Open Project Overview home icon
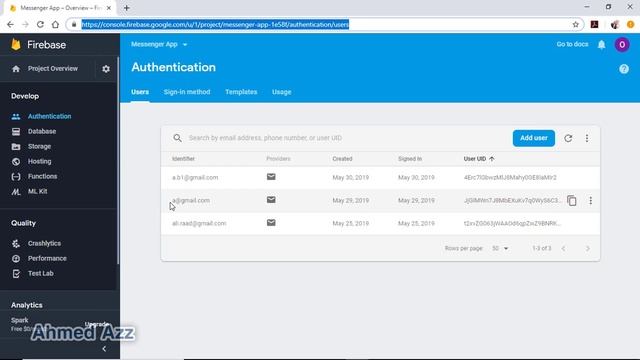The height and width of the screenshot is (360, 640). pyautogui.click(x=16, y=69)
